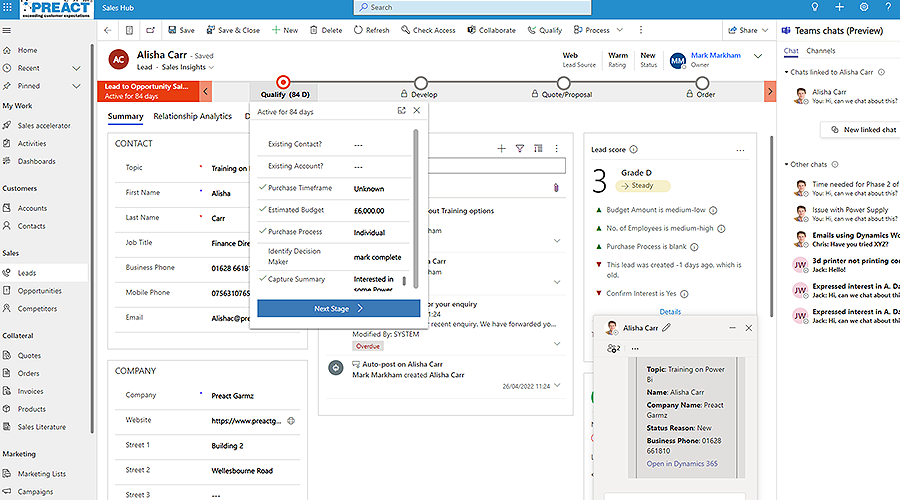Open Competitors in the sidebar

click(37, 309)
